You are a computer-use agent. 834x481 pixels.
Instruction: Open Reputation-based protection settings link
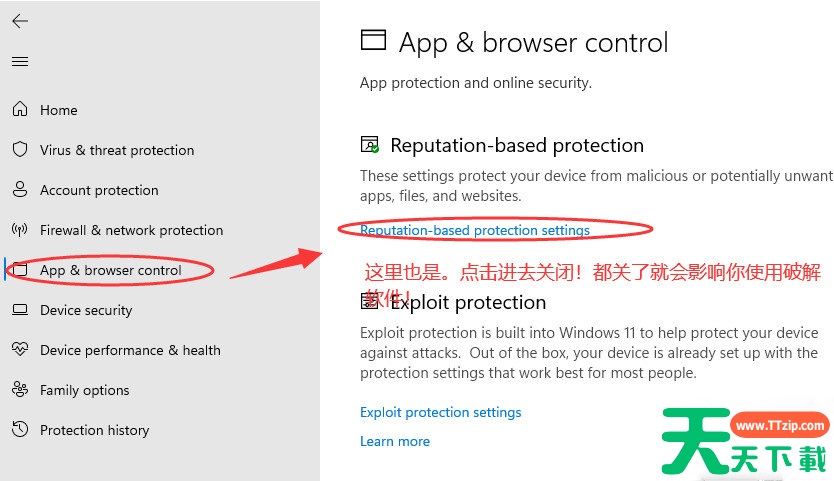475,230
